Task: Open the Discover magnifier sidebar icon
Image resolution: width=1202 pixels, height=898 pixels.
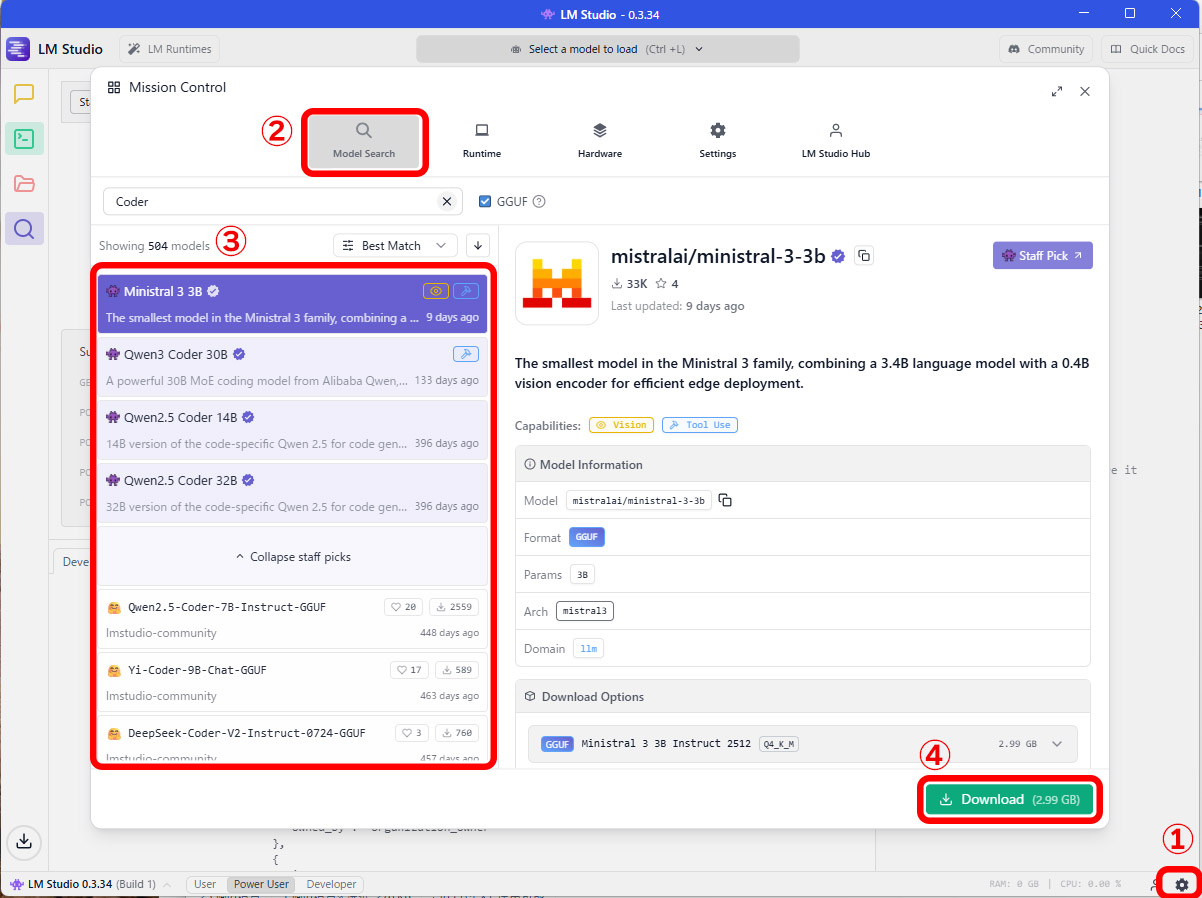Action: [24, 229]
